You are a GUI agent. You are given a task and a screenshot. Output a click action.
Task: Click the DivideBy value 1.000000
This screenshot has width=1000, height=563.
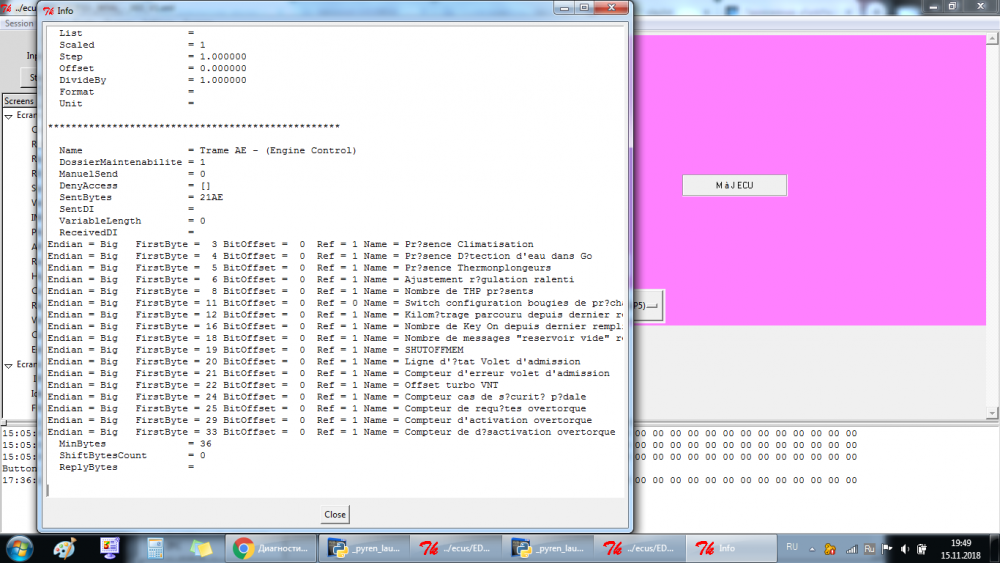click(223, 80)
